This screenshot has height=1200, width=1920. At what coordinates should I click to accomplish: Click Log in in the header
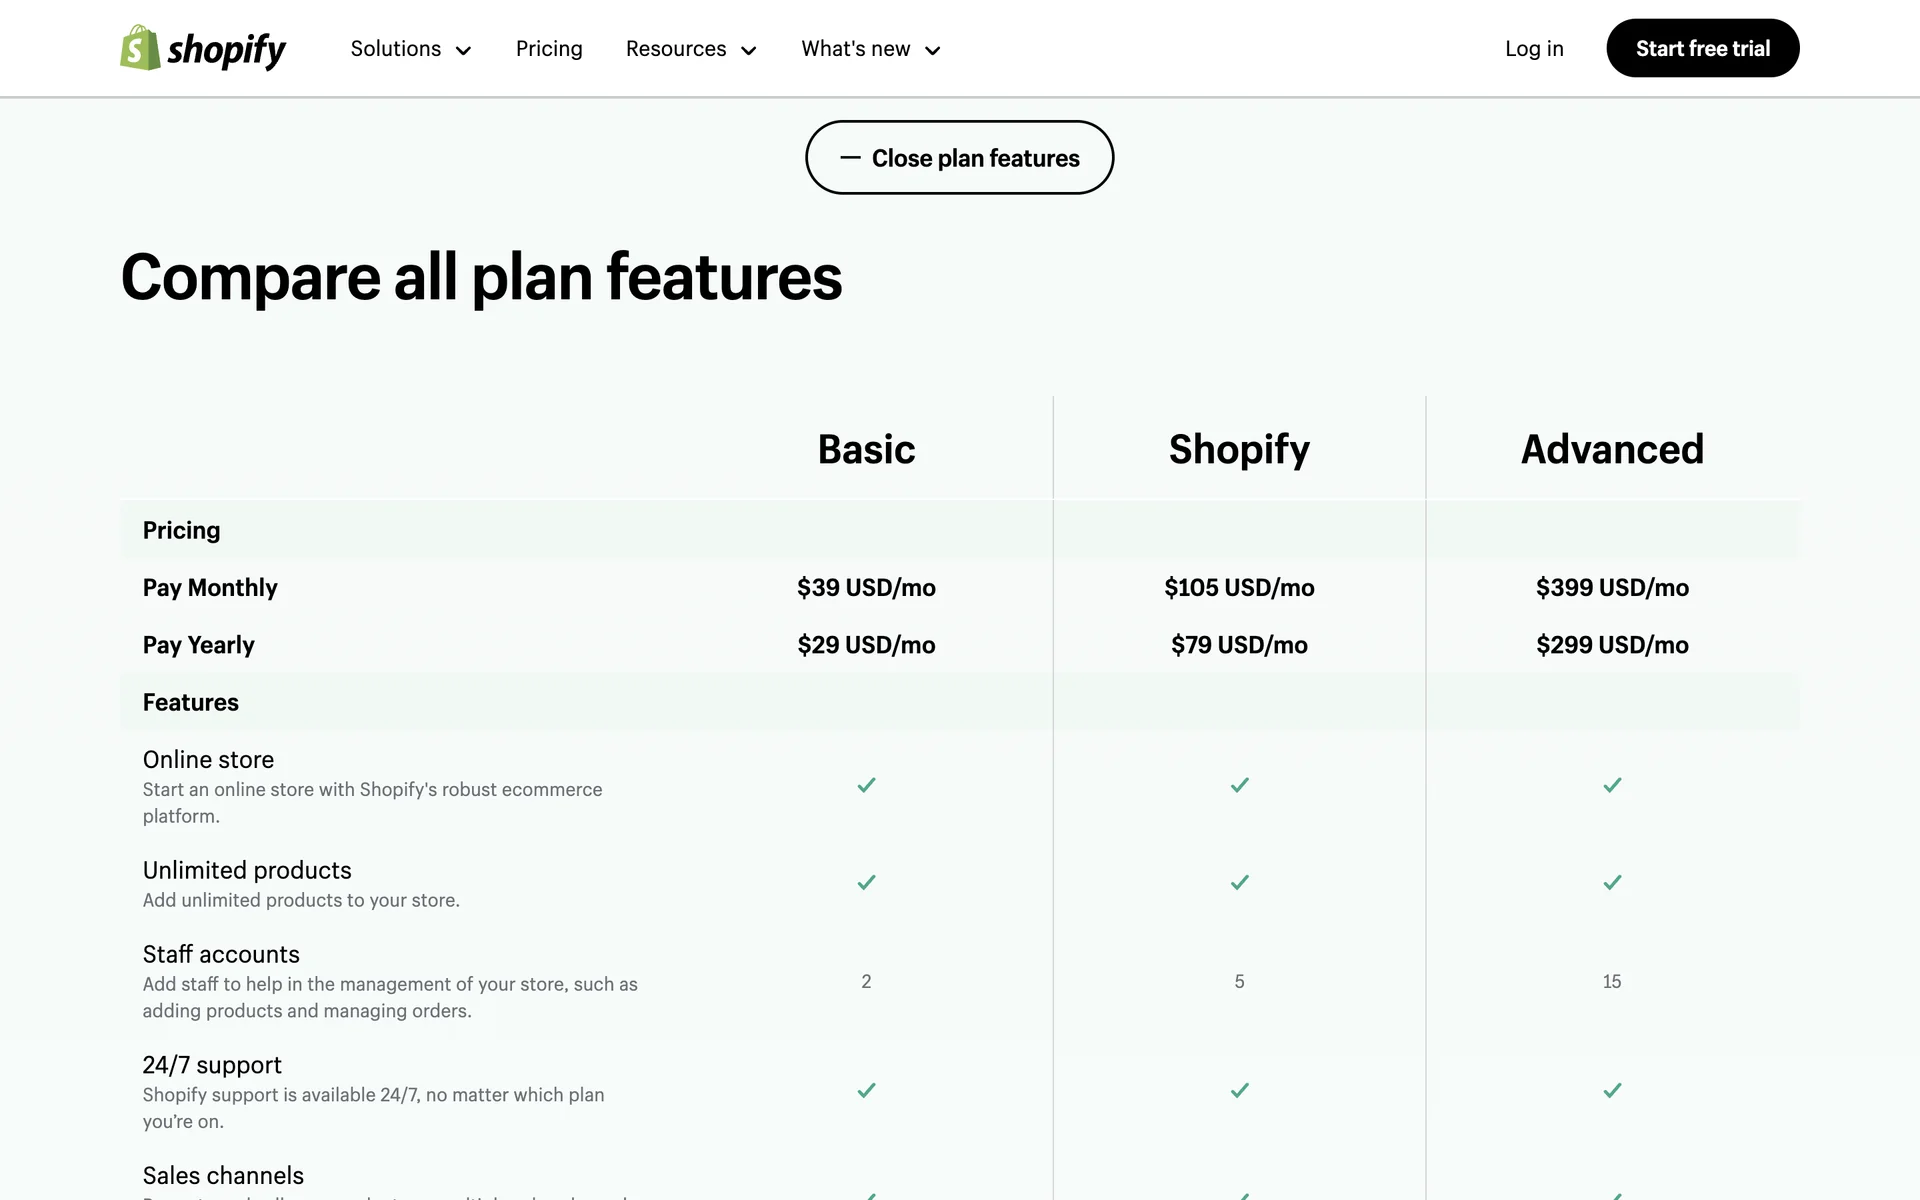[x=1534, y=49]
